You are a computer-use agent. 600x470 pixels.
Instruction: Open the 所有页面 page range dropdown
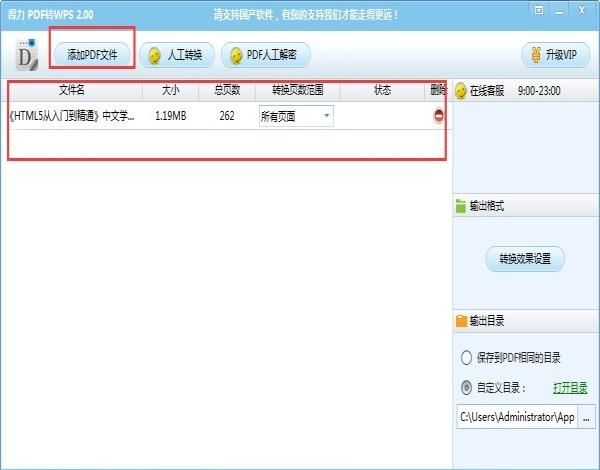click(x=296, y=116)
